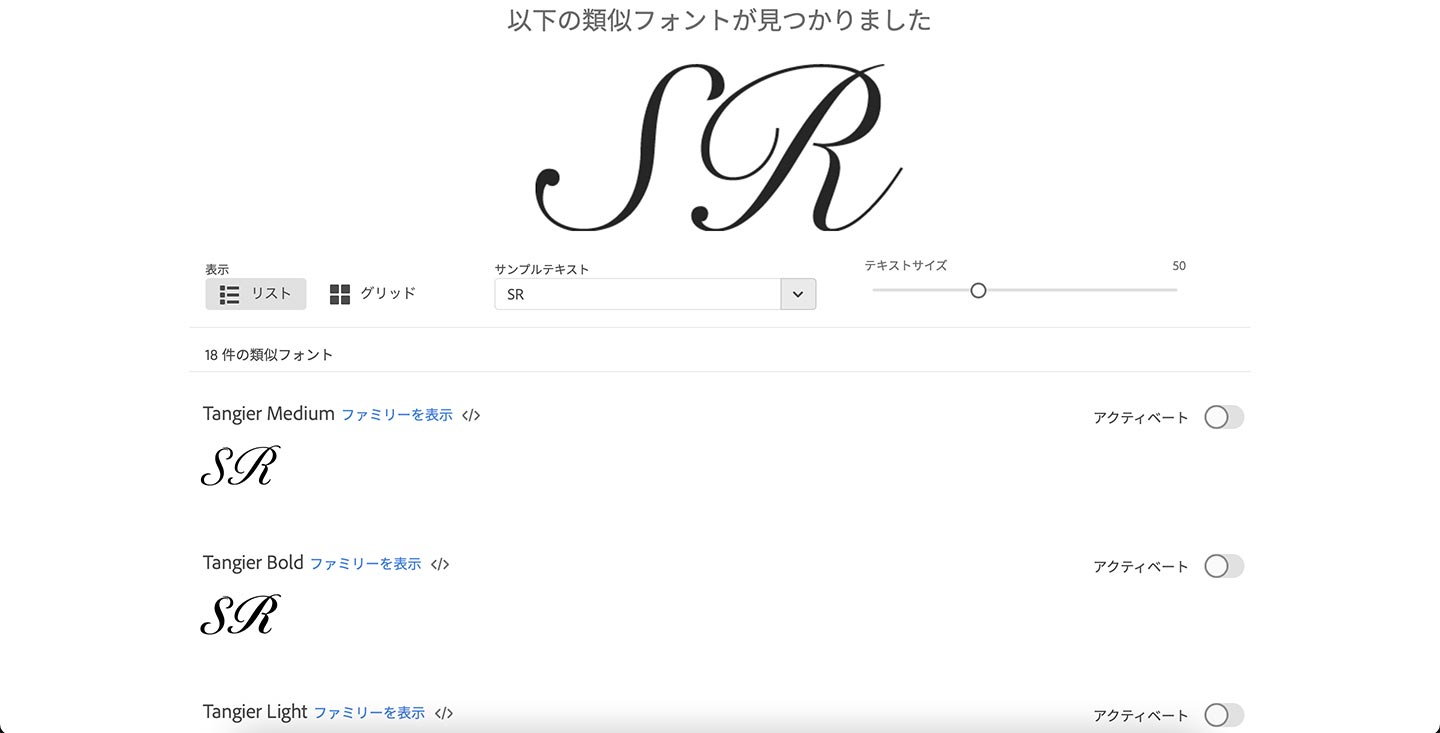Show family for Tangier Medium
The width and height of the screenshot is (1440, 733).
[x=399, y=414]
